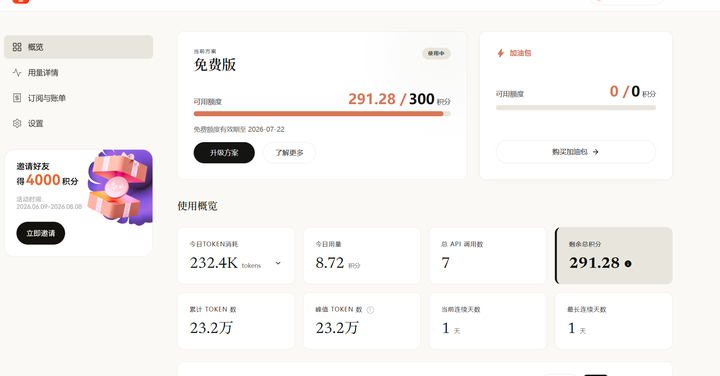Open the 概览 overview menu item
Screen dimensions: 720x376
tap(79, 47)
